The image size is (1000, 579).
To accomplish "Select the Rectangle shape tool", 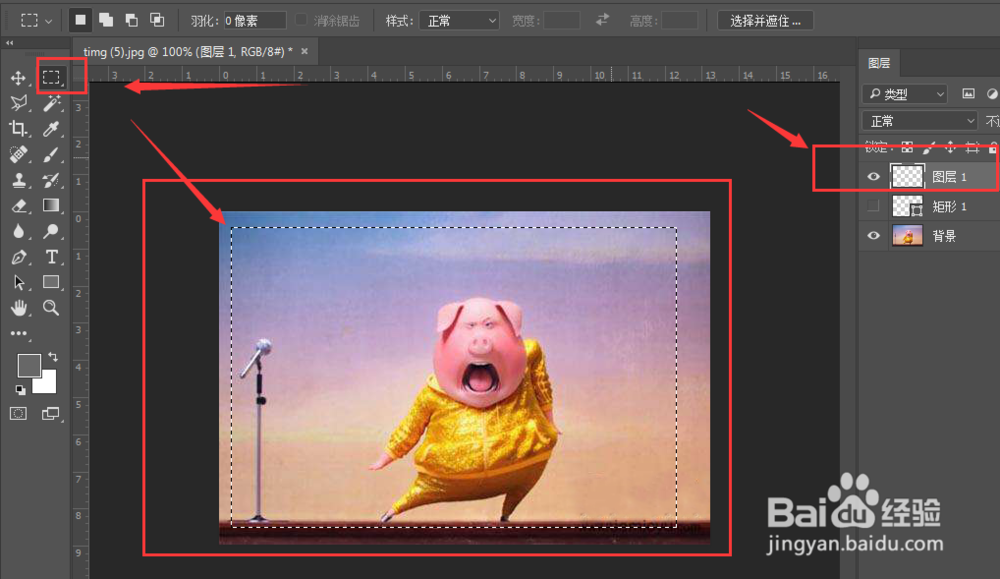I will click(51, 282).
